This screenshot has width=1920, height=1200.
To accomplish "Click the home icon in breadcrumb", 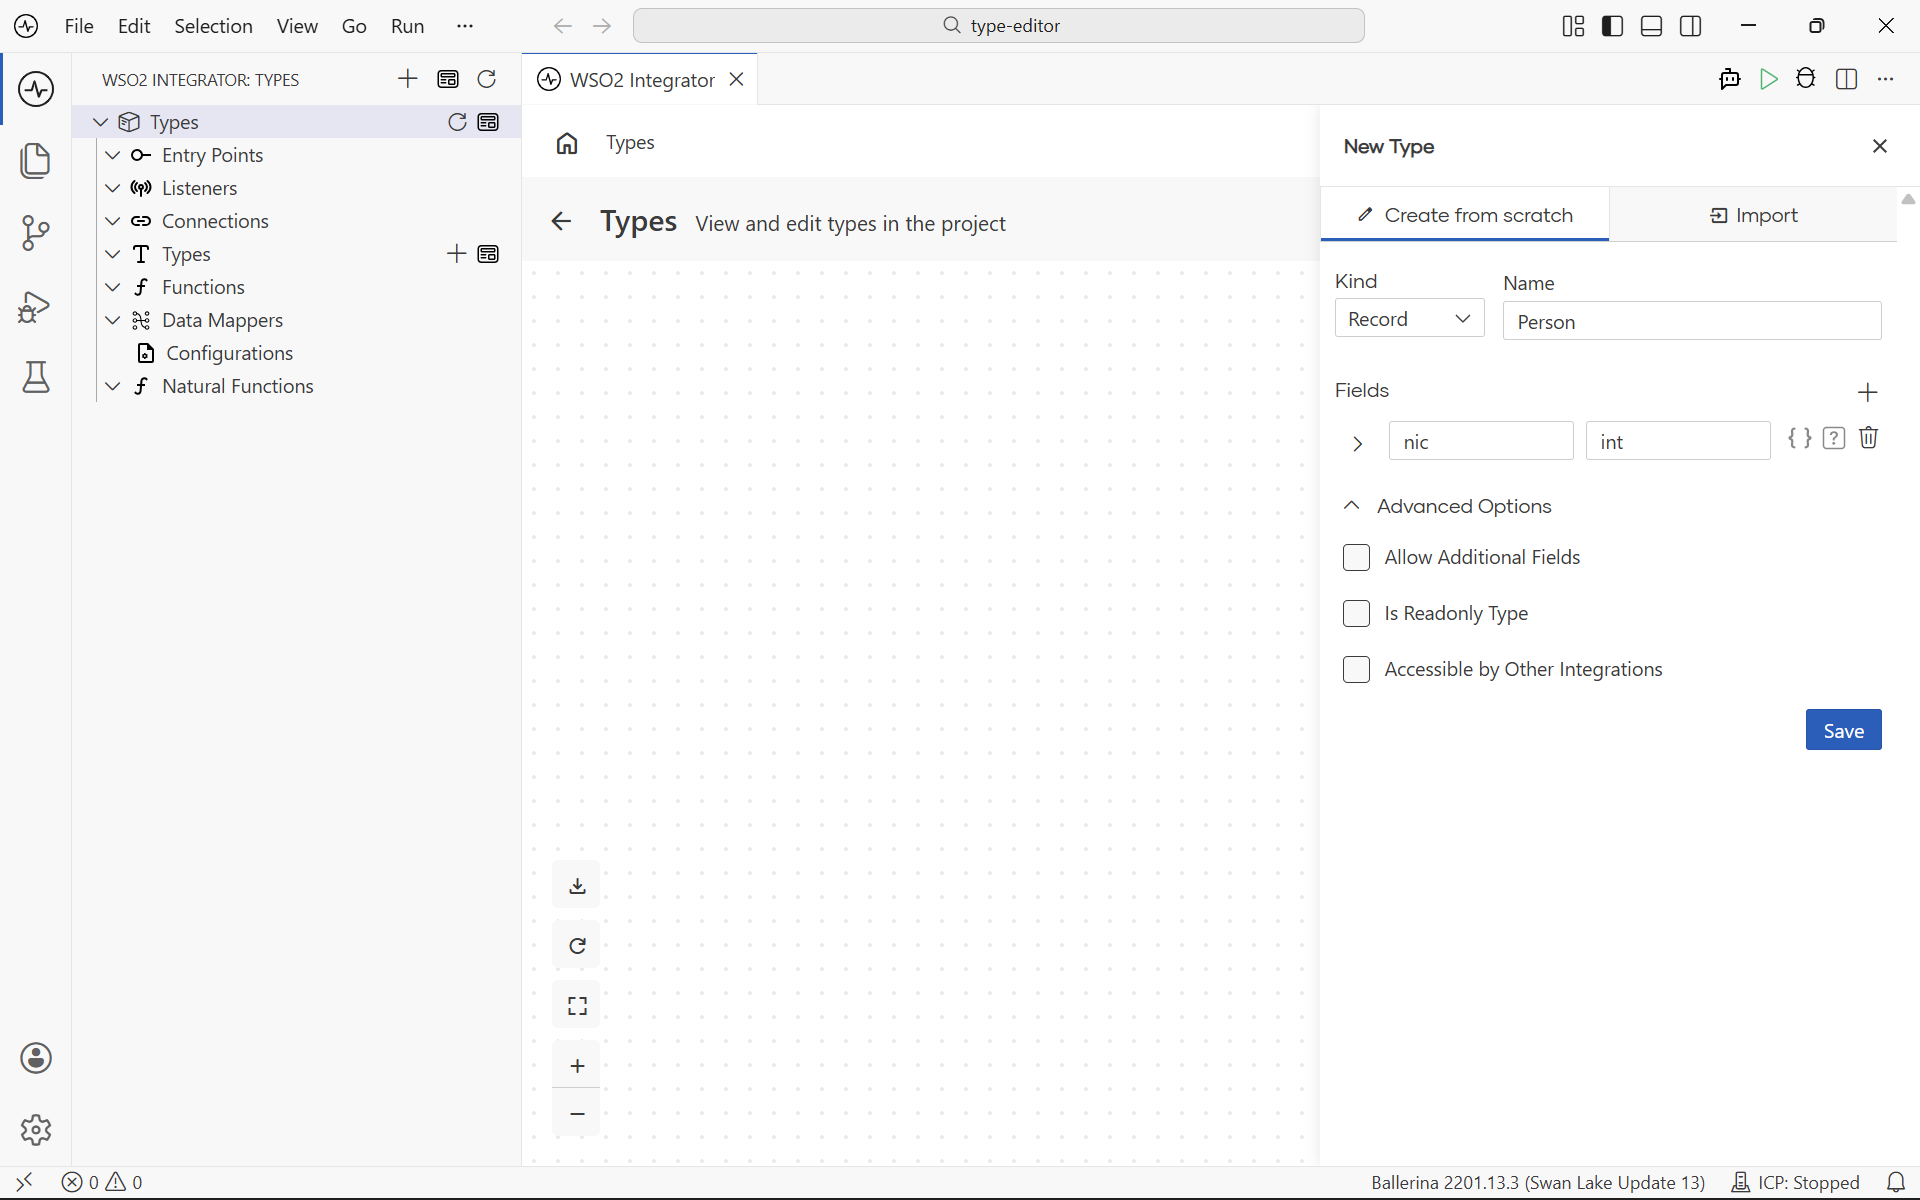I will pos(567,143).
